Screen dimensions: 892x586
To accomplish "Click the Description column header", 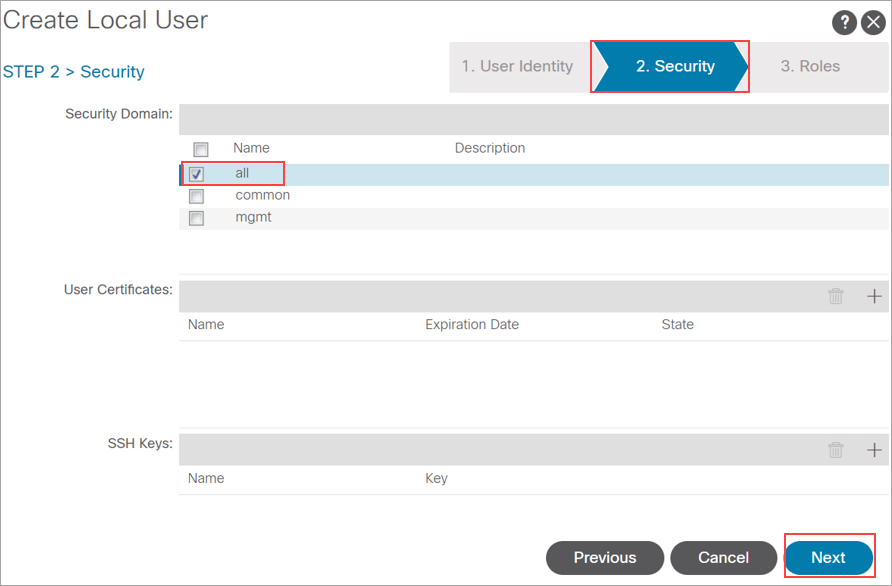I will (x=490, y=148).
